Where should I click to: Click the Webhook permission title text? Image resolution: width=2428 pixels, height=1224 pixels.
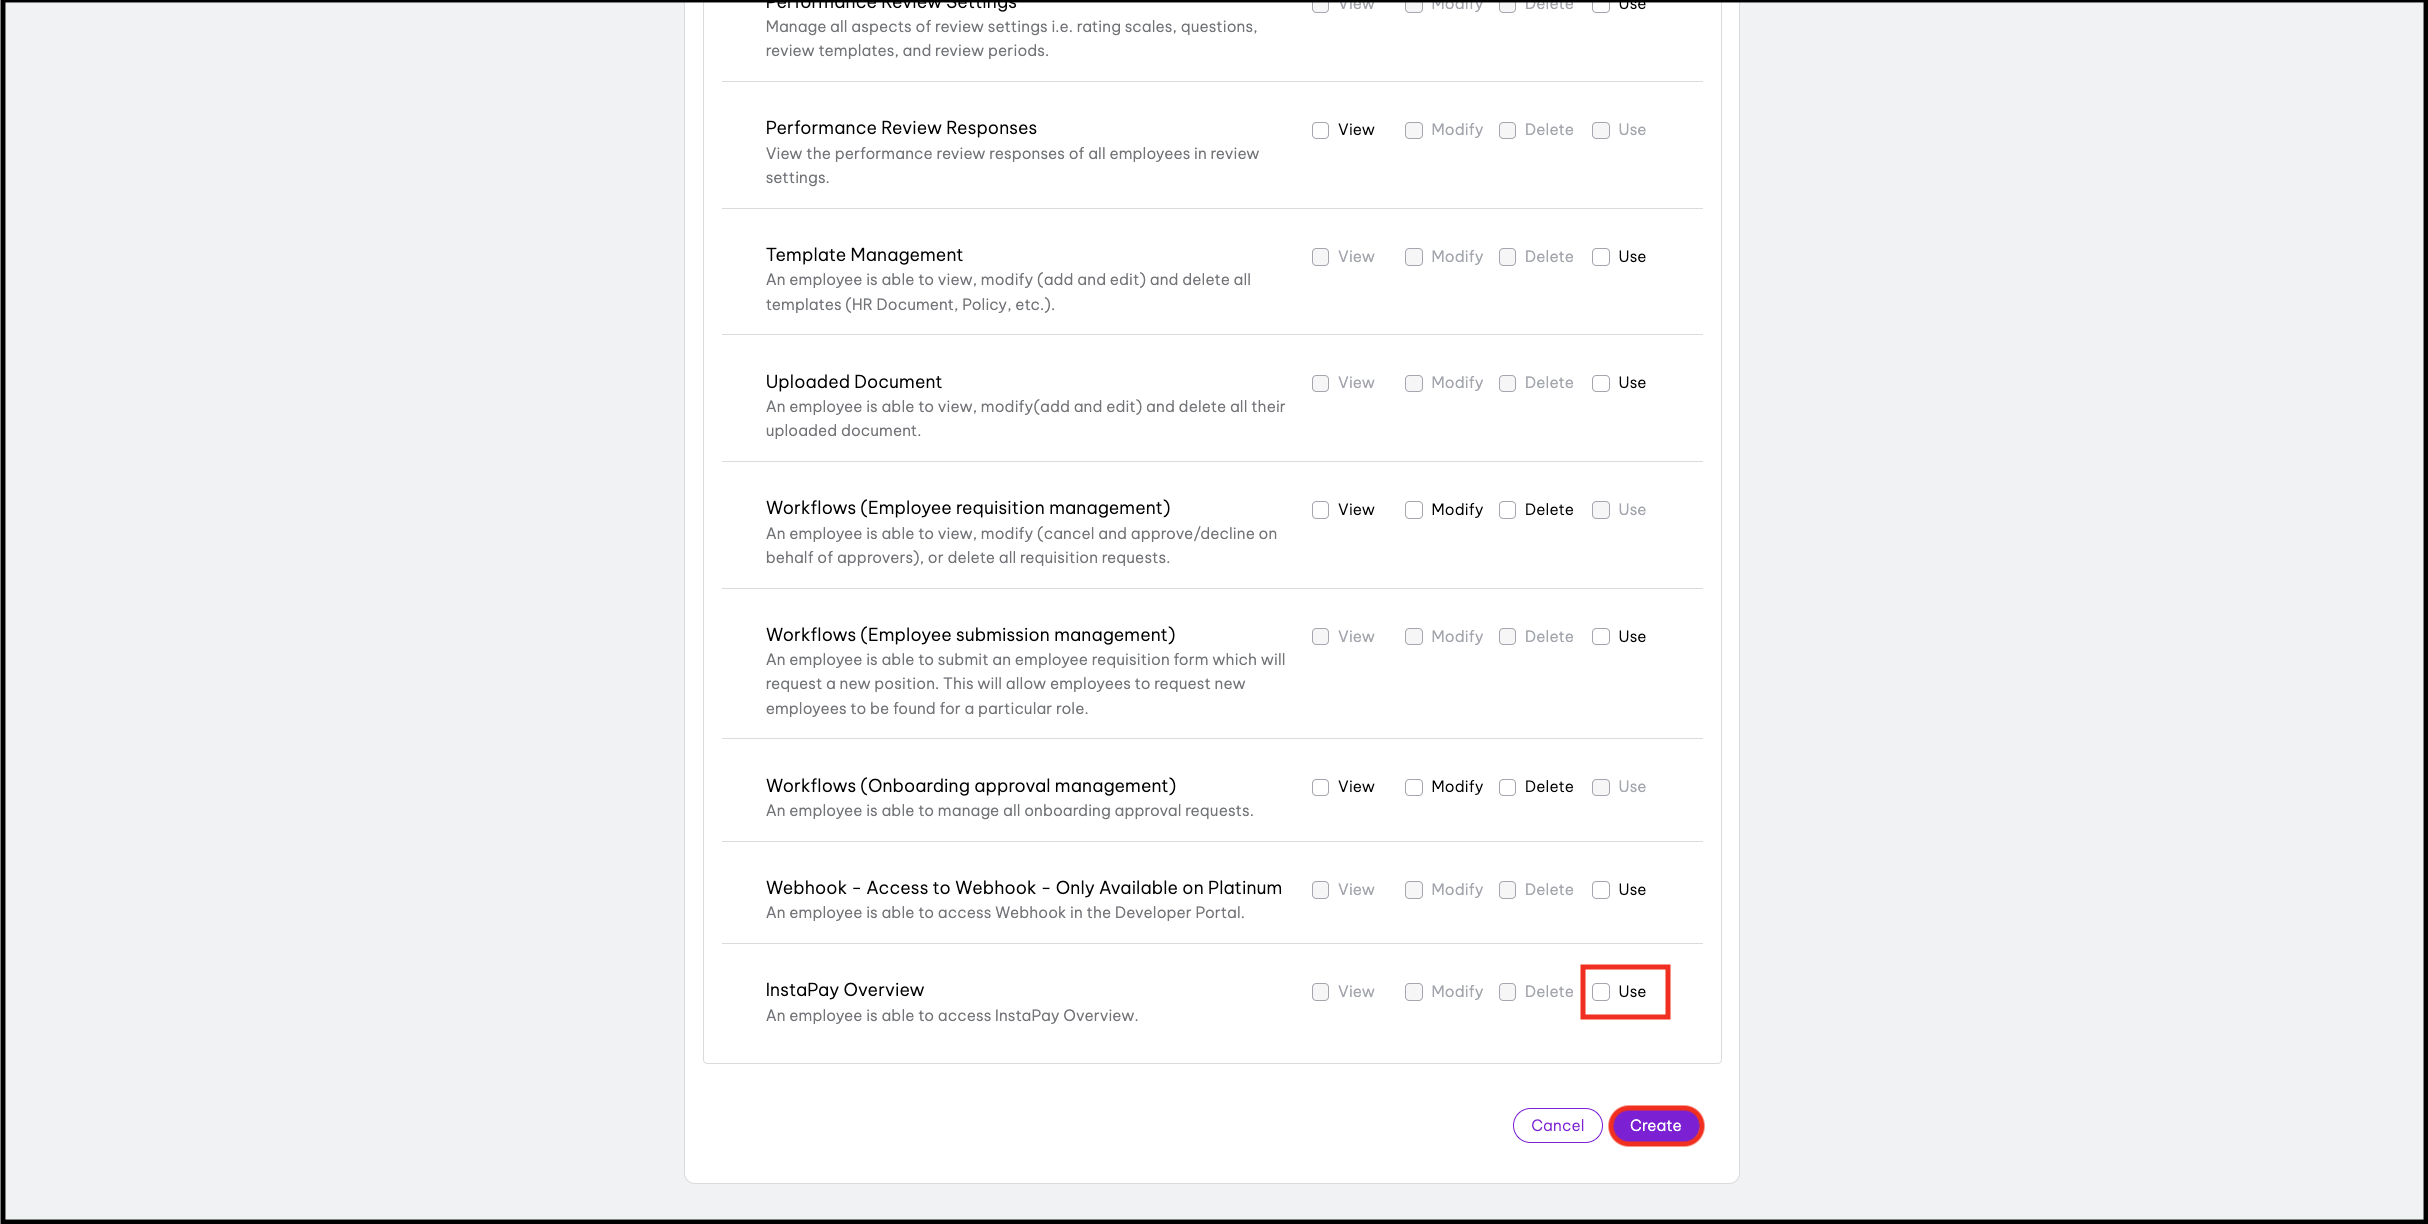click(x=1023, y=888)
